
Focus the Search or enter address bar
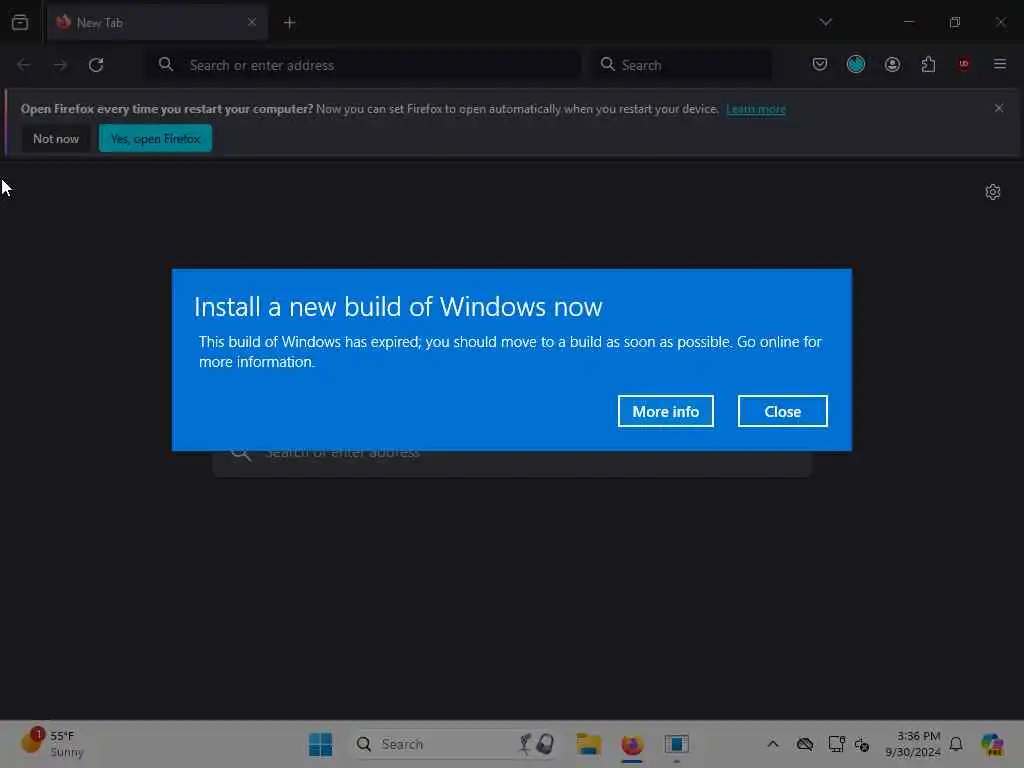click(x=362, y=65)
